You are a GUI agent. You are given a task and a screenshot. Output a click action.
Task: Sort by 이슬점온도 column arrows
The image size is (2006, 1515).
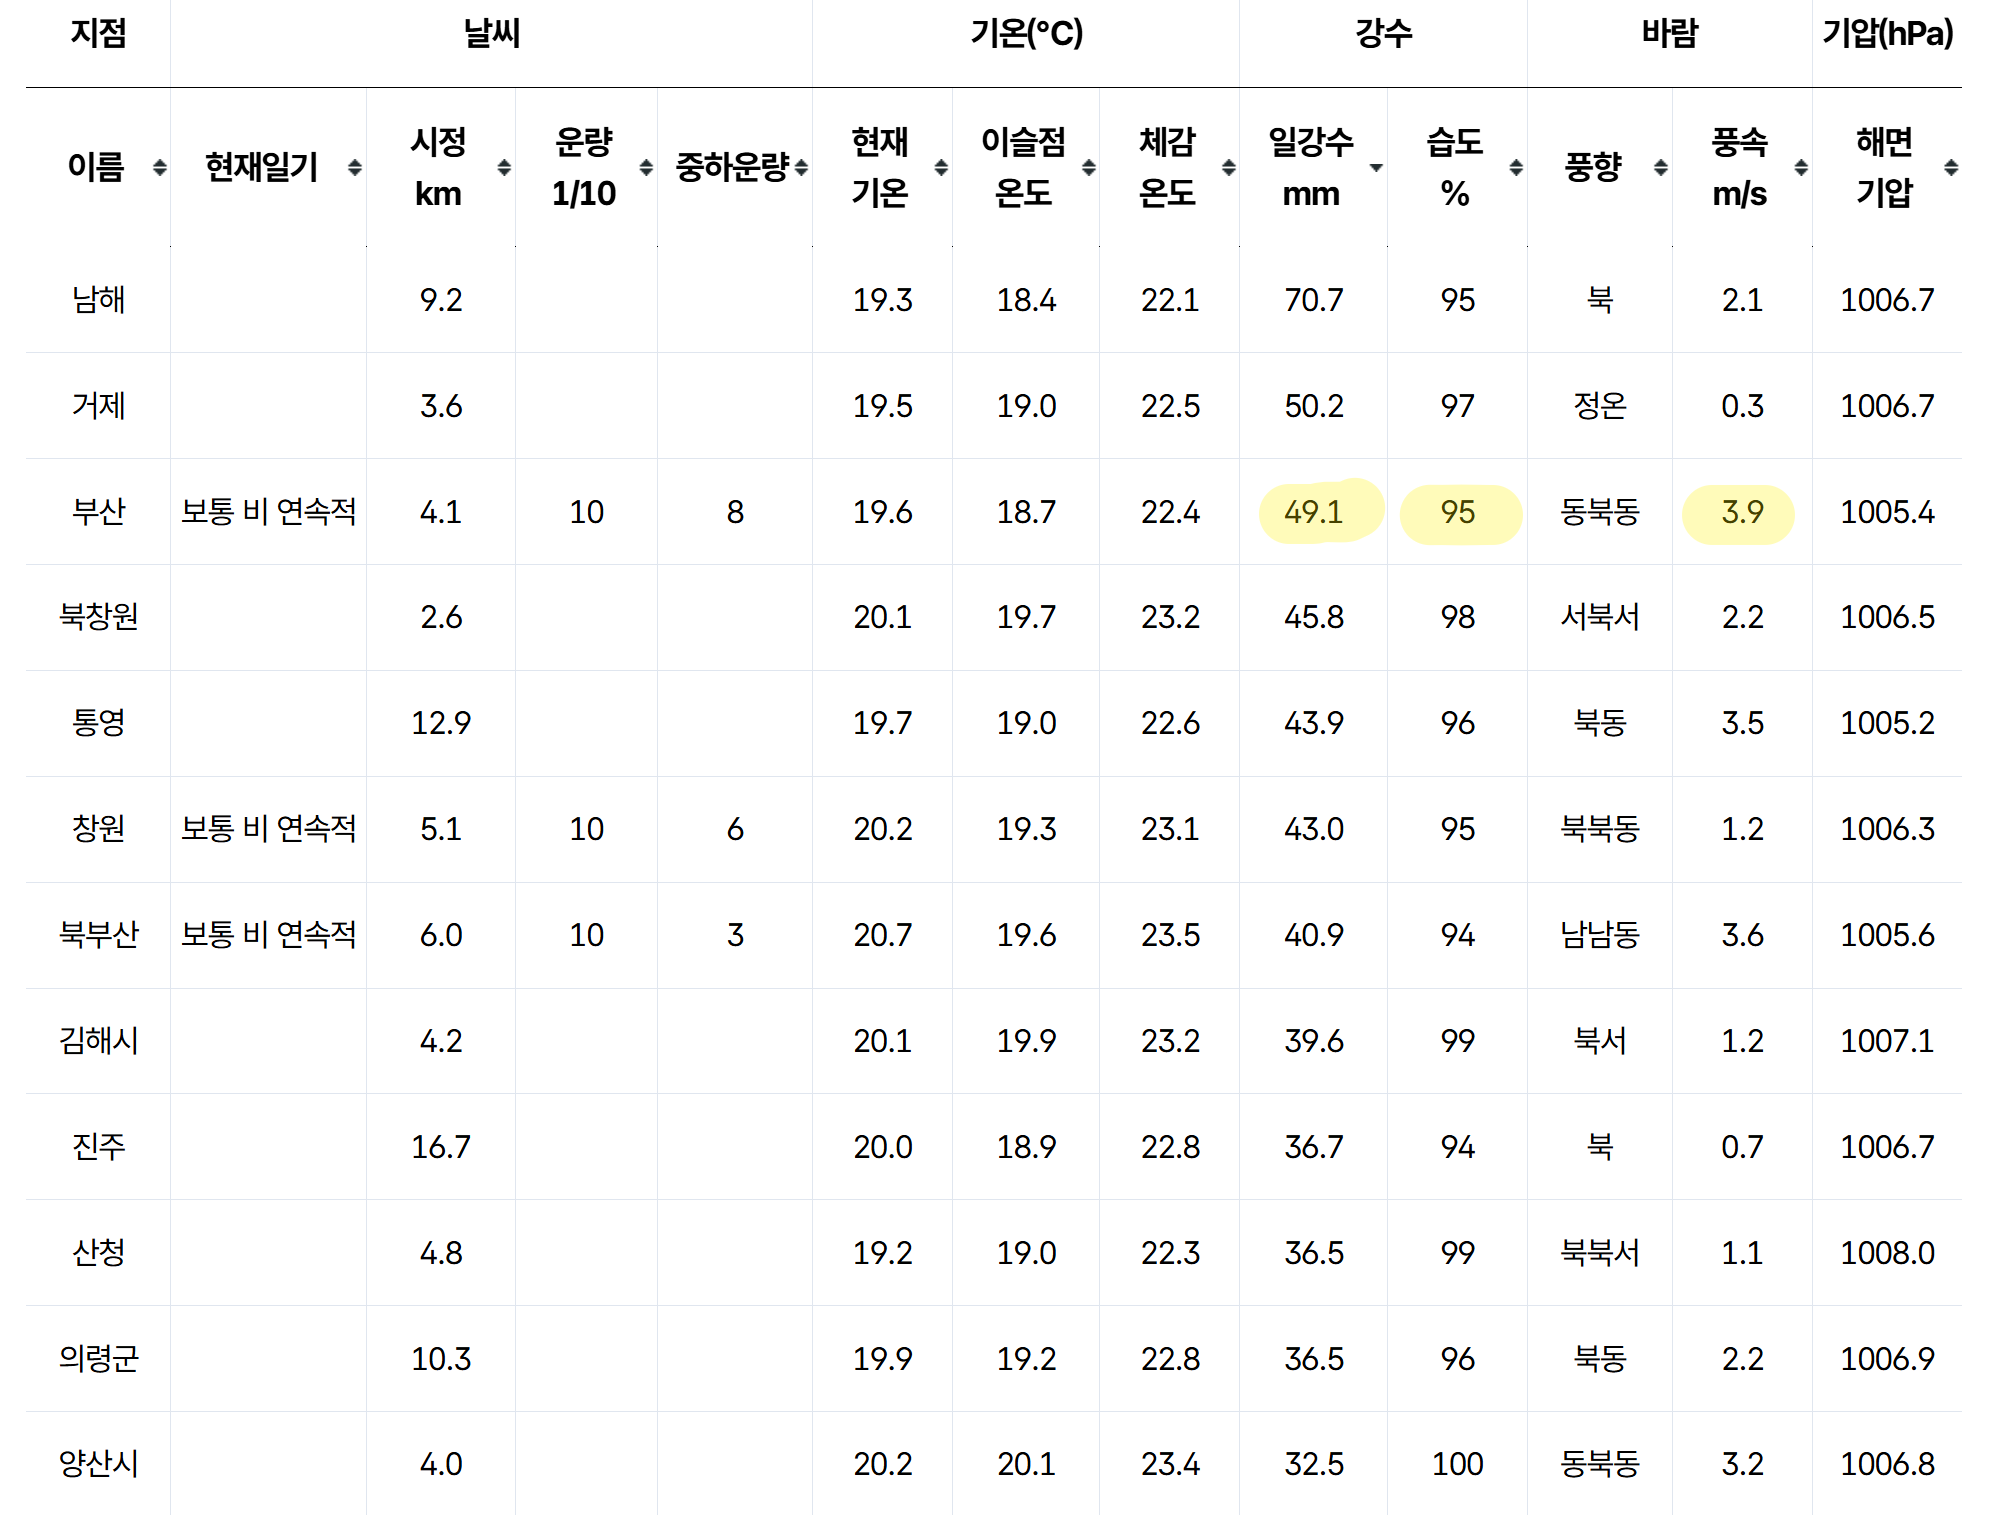click(1089, 168)
